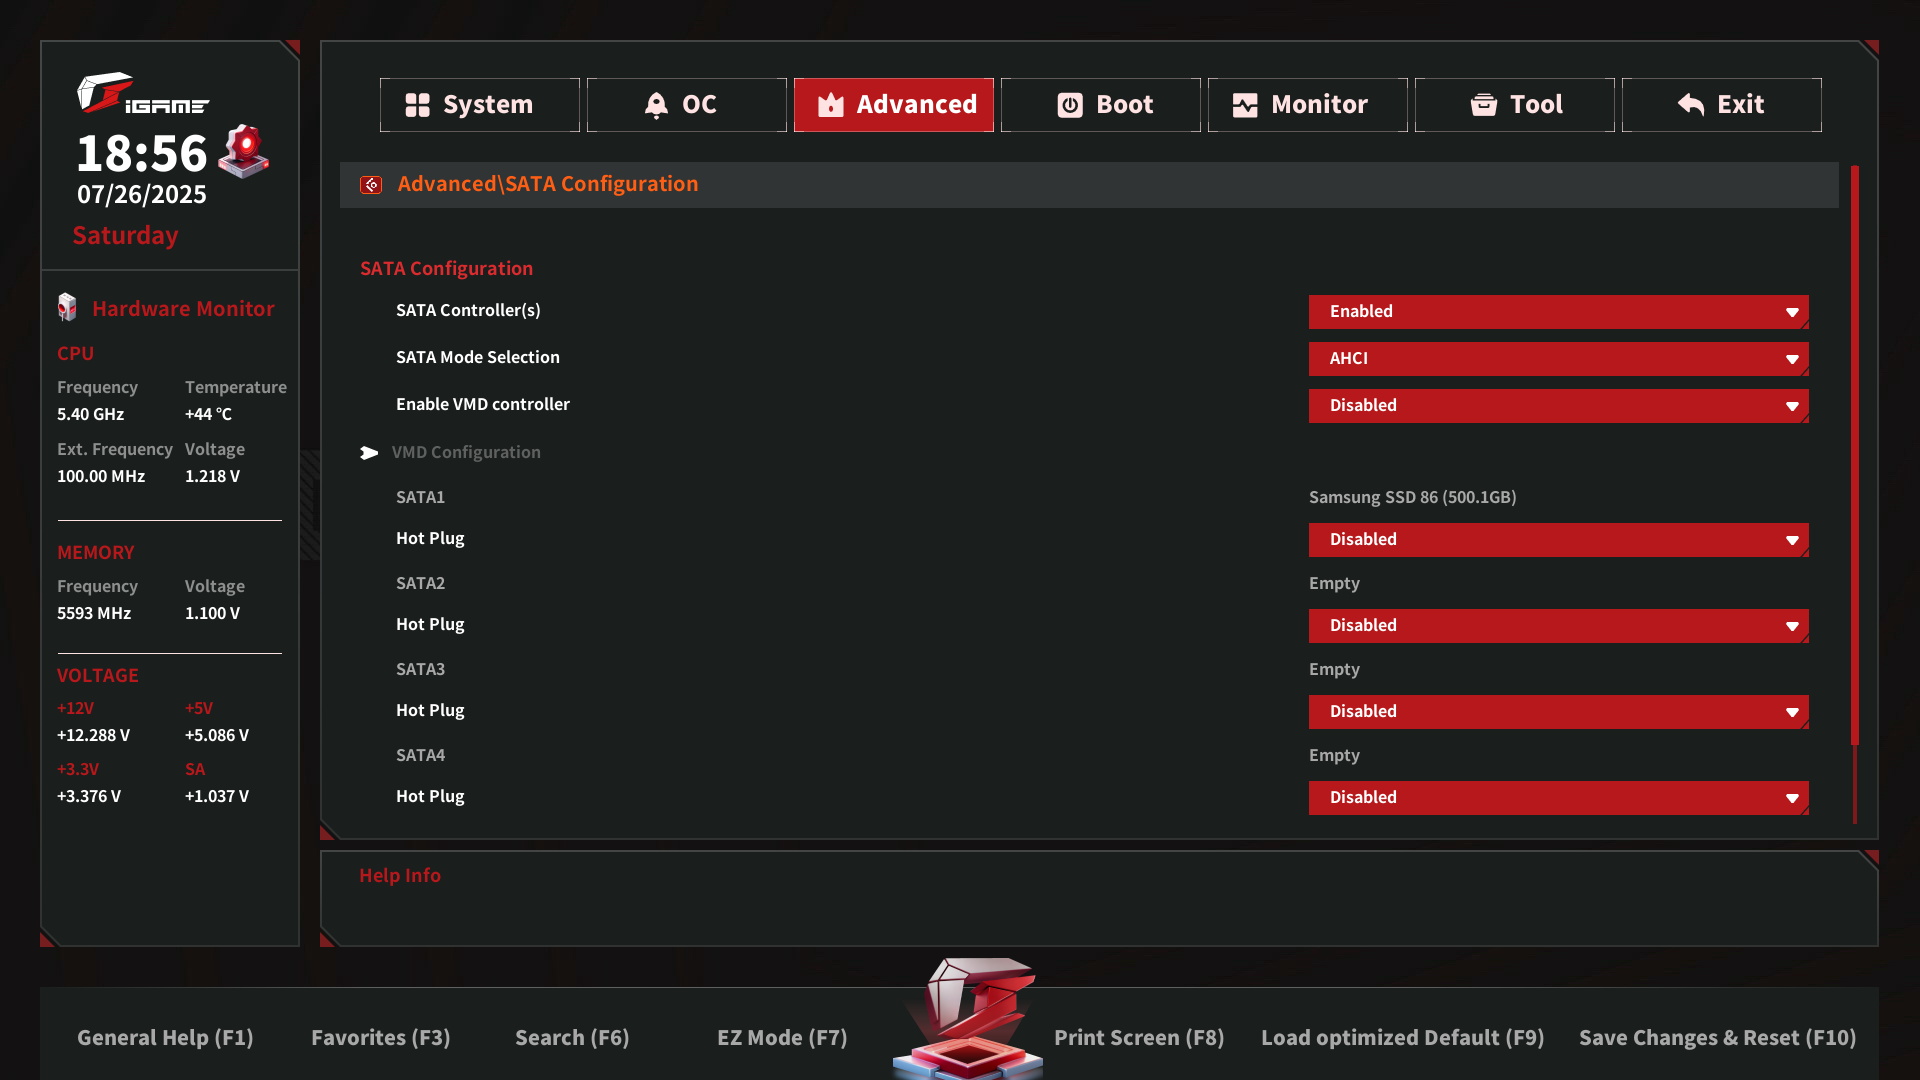This screenshot has height=1080, width=1920.
Task: Toggle Hot Plug setting for SATA1
Action: [1558, 540]
